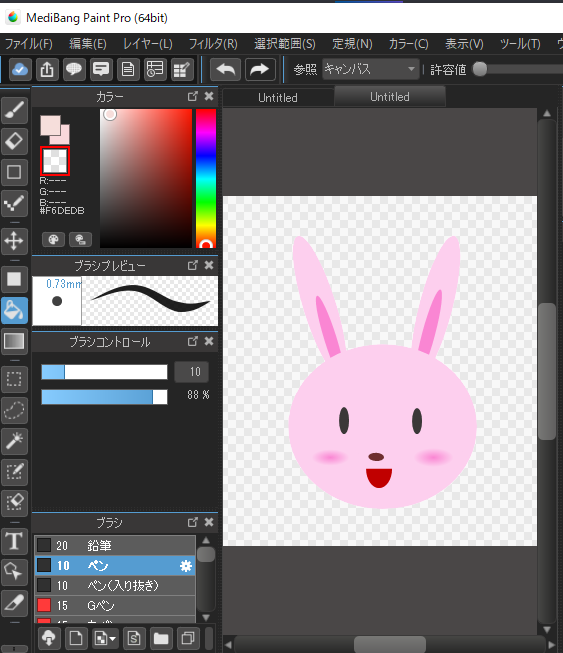This screenshot has height=653, width=563.
Task: Select the Magic Wand tool
Action: (15, 441)
